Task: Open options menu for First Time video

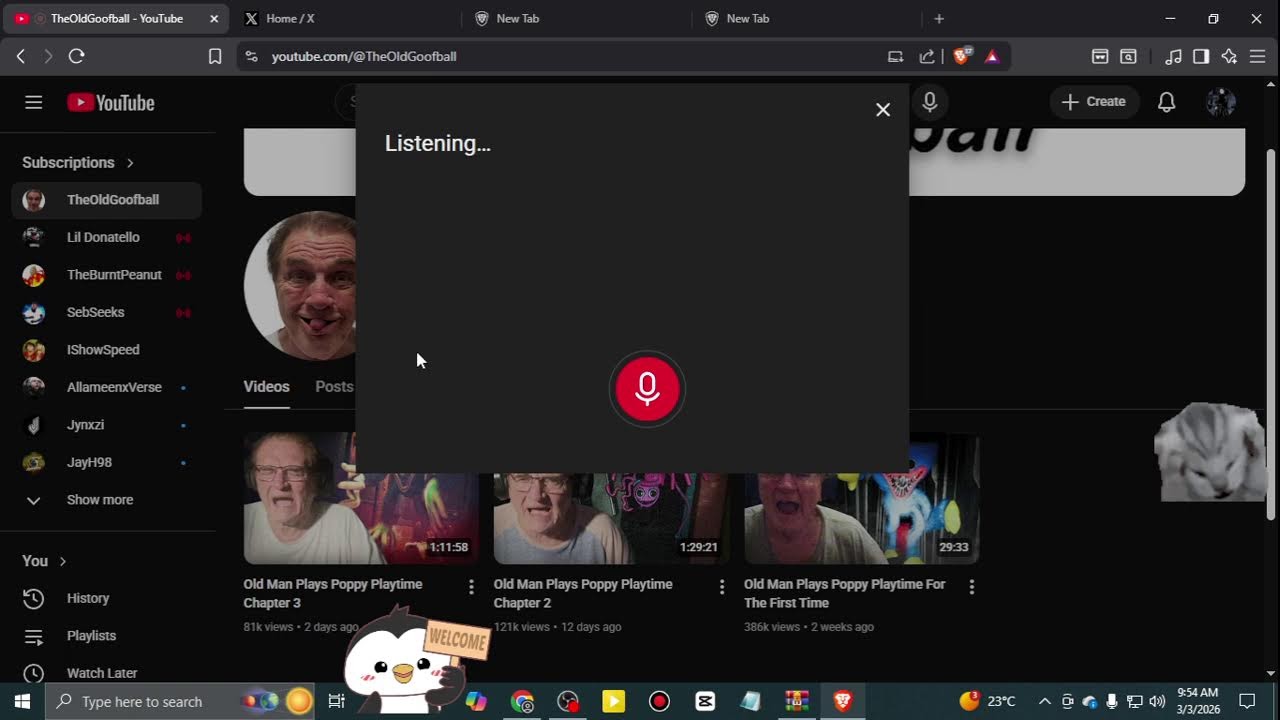Action: point(971,587)
